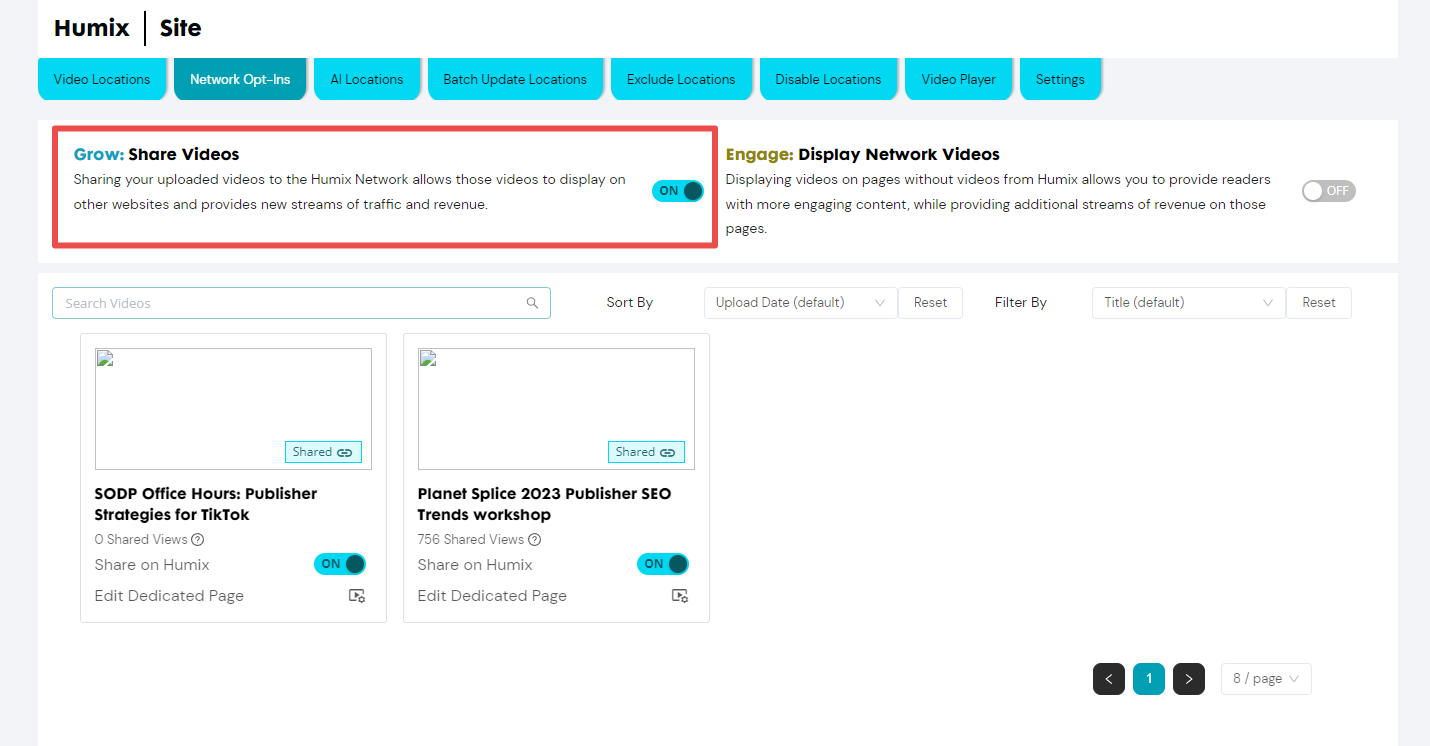Enable Engage: Display Network Videos toggle
1430x746 pixels.
[1329, 191]
